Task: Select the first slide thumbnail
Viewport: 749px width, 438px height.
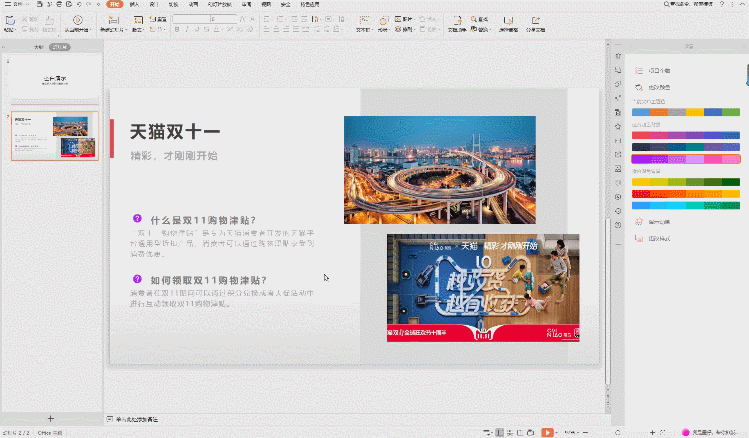Action: (55, 79)
